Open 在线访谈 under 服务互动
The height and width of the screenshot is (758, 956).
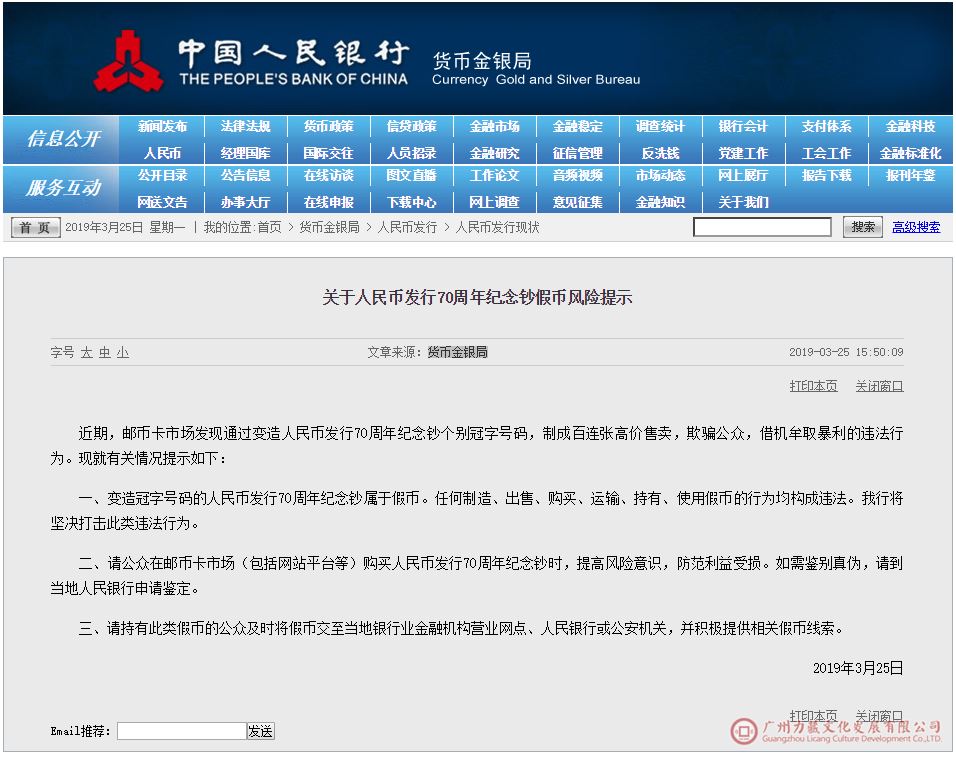point(328,176)
